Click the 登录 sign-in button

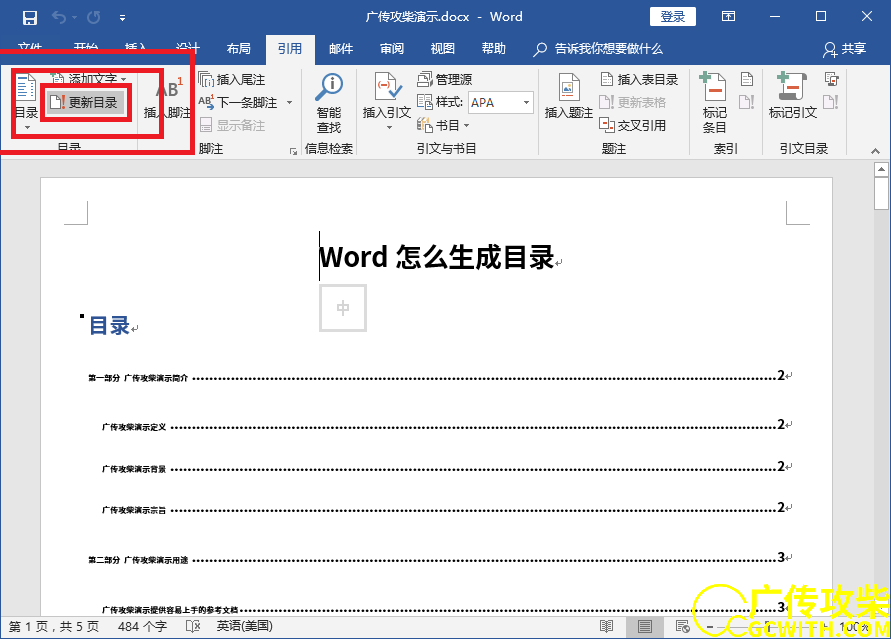tap(673, 16)
